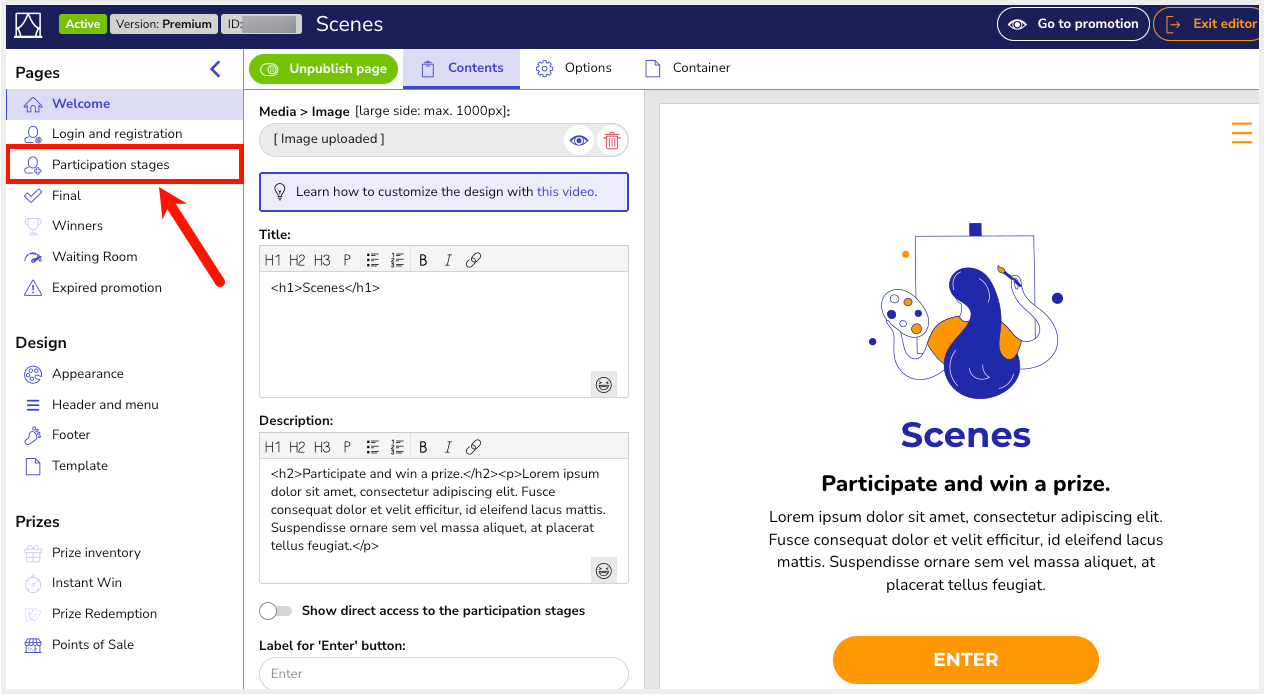Collapse the Pages sidebar with the chevron
The width and height of the screenshot is (1264, 695).
pyautogui.click(x=215, y=70)
